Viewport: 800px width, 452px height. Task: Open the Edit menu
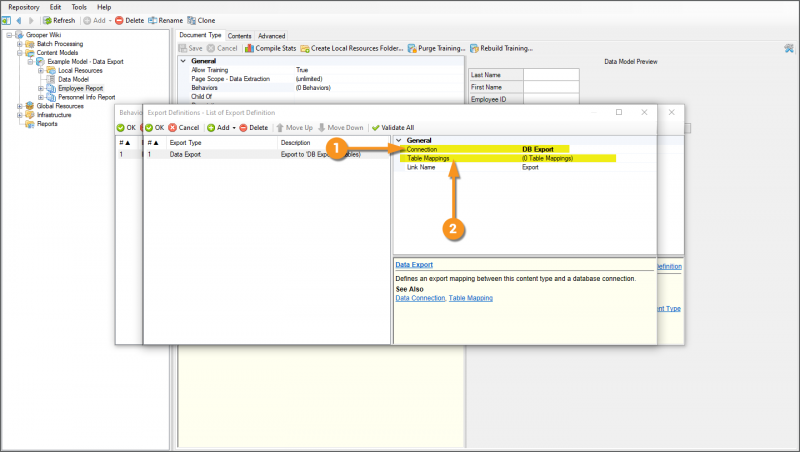coord(56,7)
